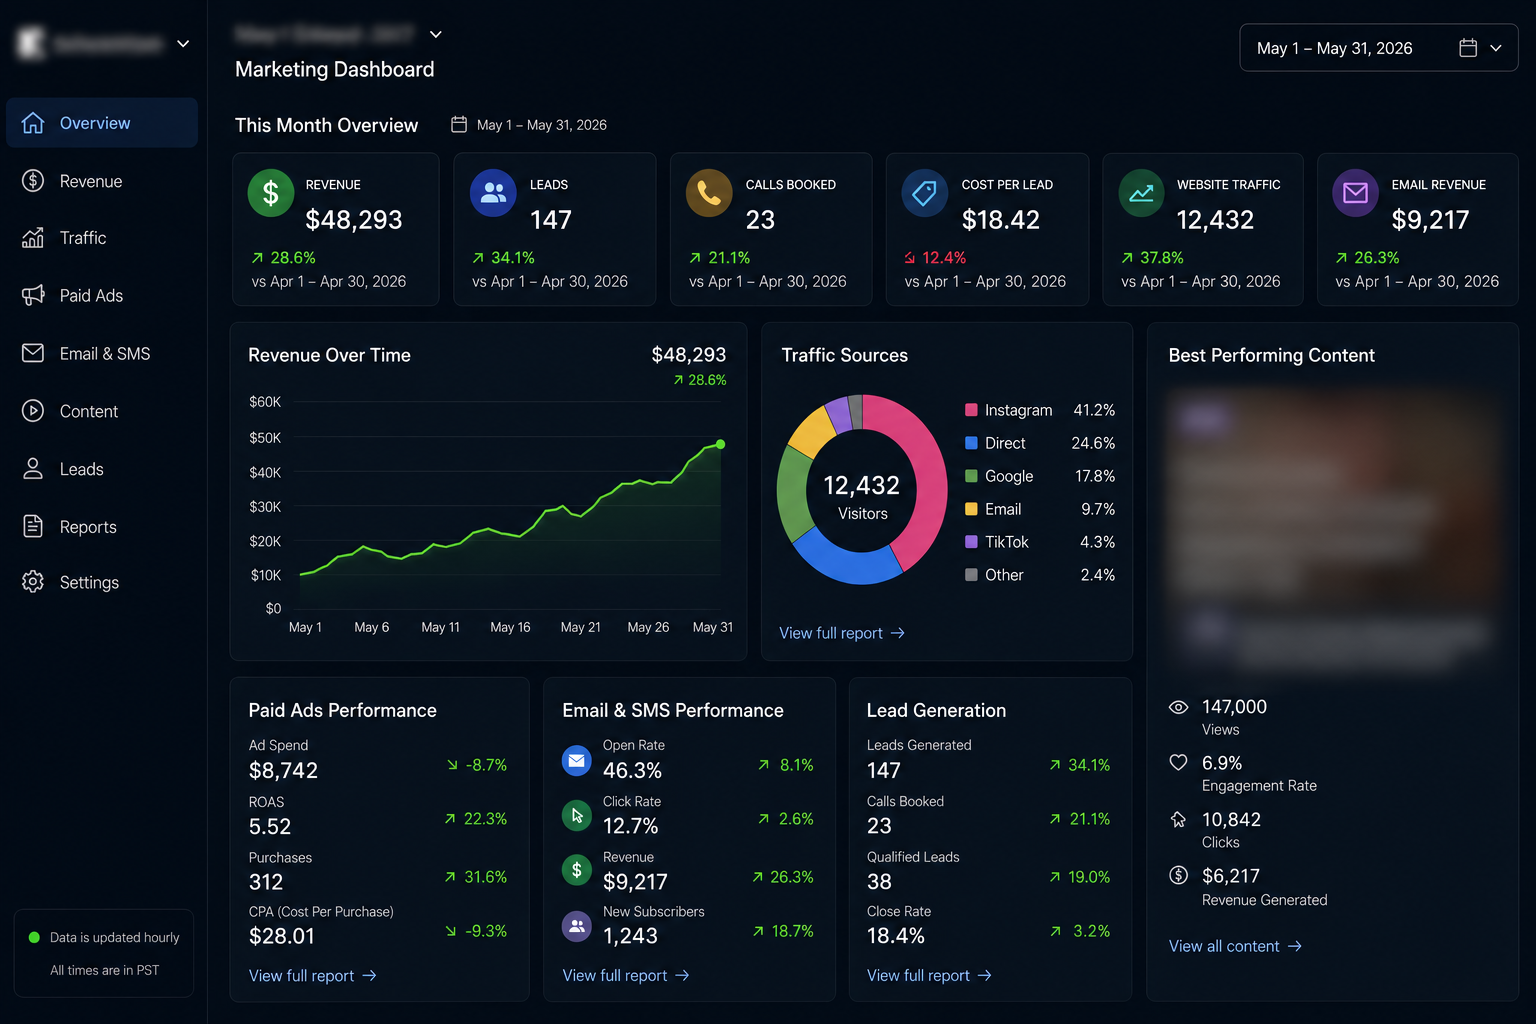Click the Revenue dollar icon in sidebar
1536x1024 pixels.
click(33, 181)
